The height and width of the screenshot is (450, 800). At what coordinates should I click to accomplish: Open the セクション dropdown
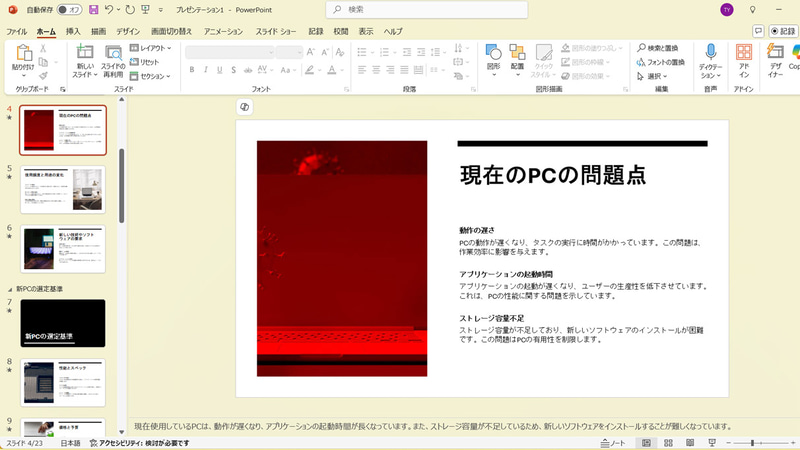151,76
